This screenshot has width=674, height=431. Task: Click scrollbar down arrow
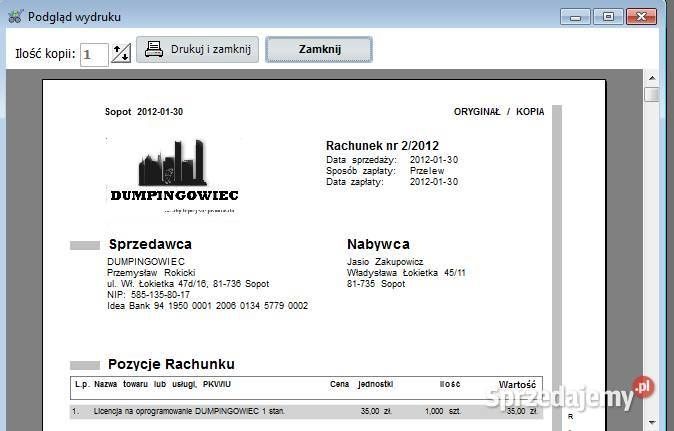tap(652, 422)
